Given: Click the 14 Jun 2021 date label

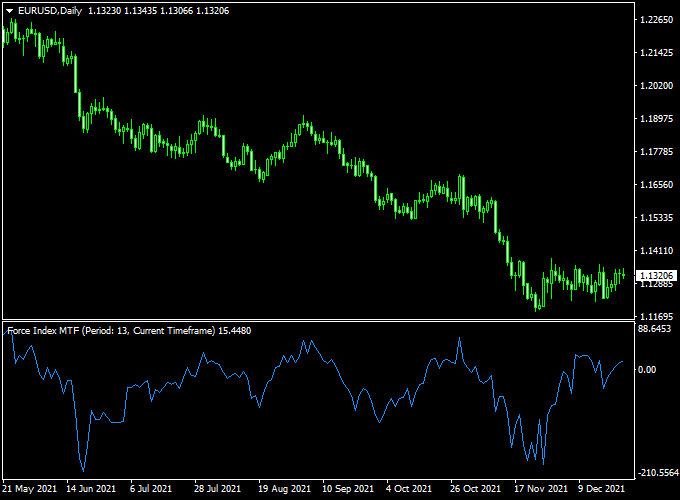Looking at the screenshot, I should click(88, 489).
